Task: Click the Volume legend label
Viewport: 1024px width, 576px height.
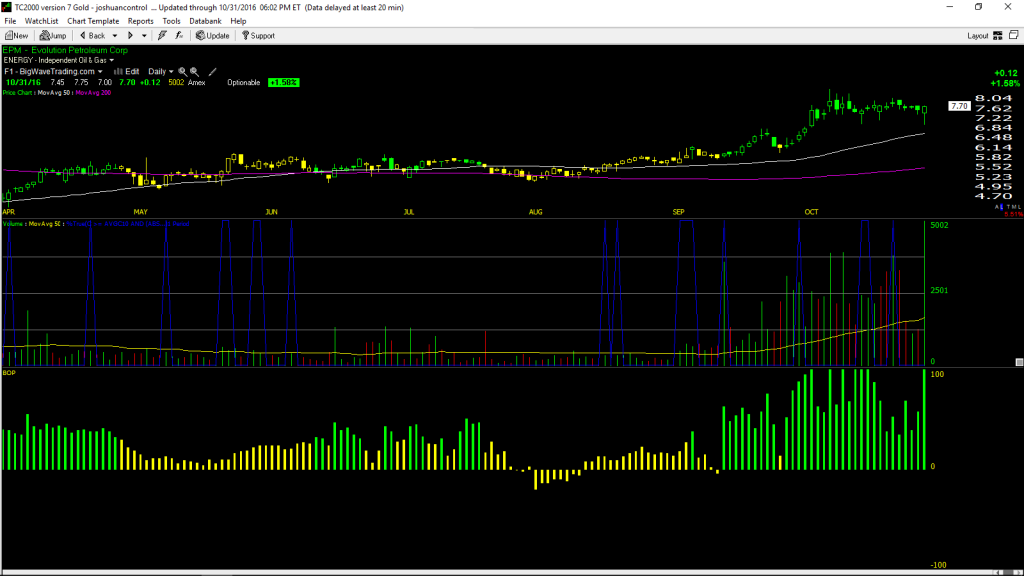Action: (x=13, y=224)
